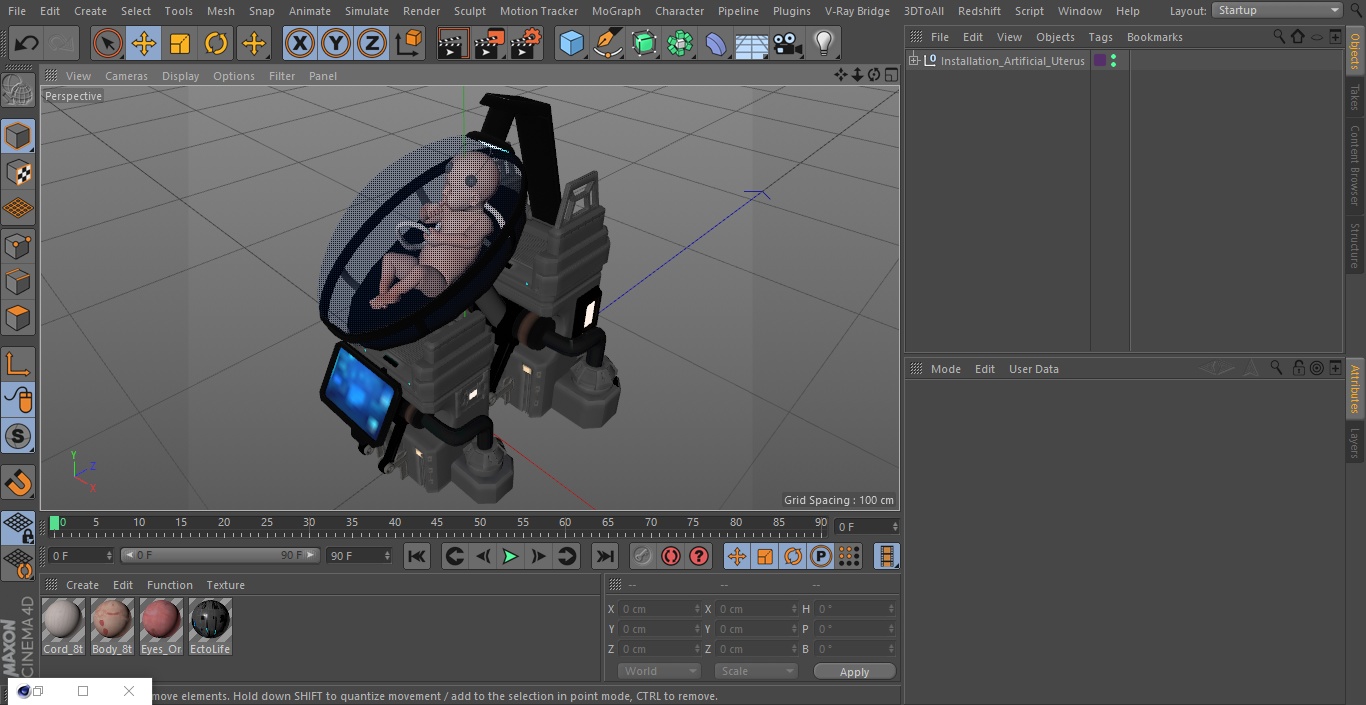Toggle Position keyframe recording icon
Viewport: 1366px width, 705px height.
coord(737,556)
